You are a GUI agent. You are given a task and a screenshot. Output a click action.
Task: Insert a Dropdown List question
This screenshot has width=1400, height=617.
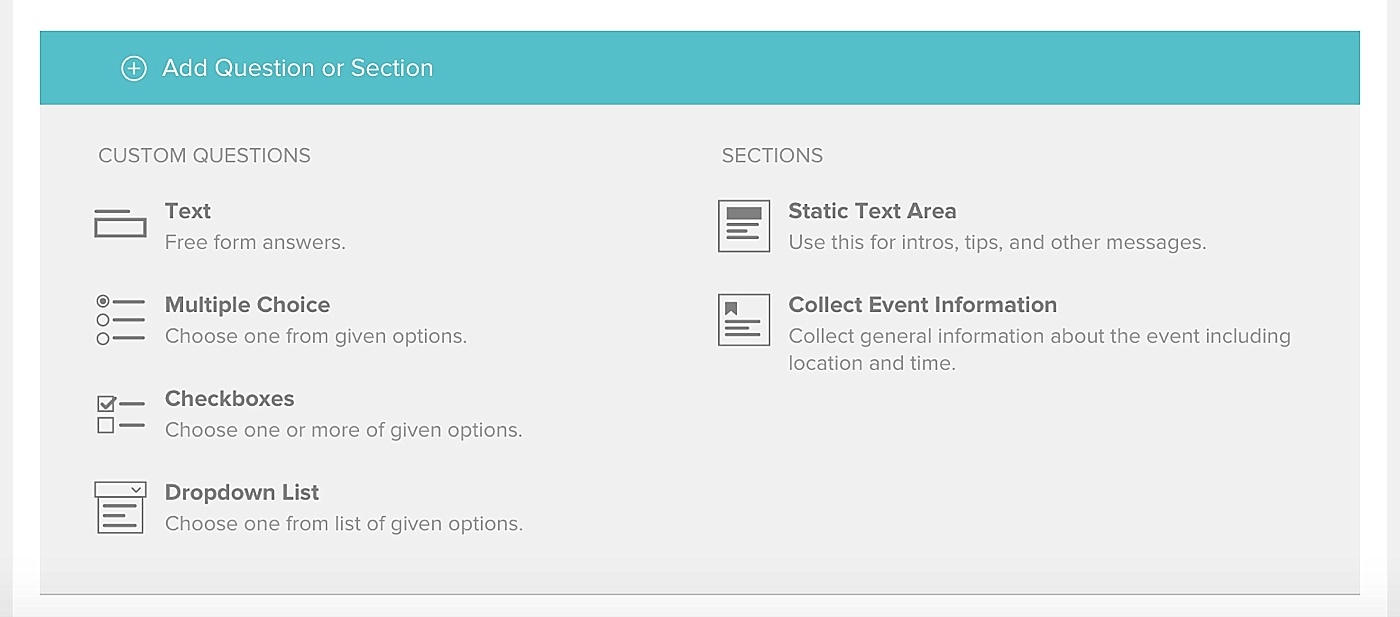tap(242, 493)
